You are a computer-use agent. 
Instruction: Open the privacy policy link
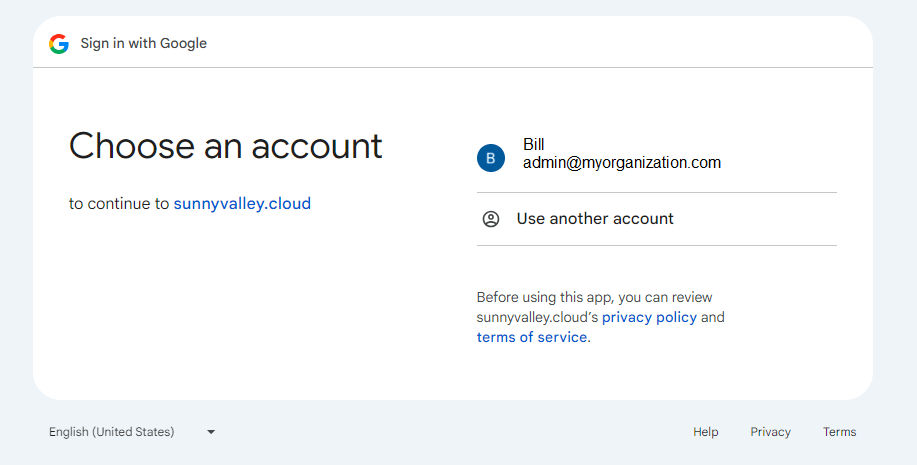coord(649,317)
